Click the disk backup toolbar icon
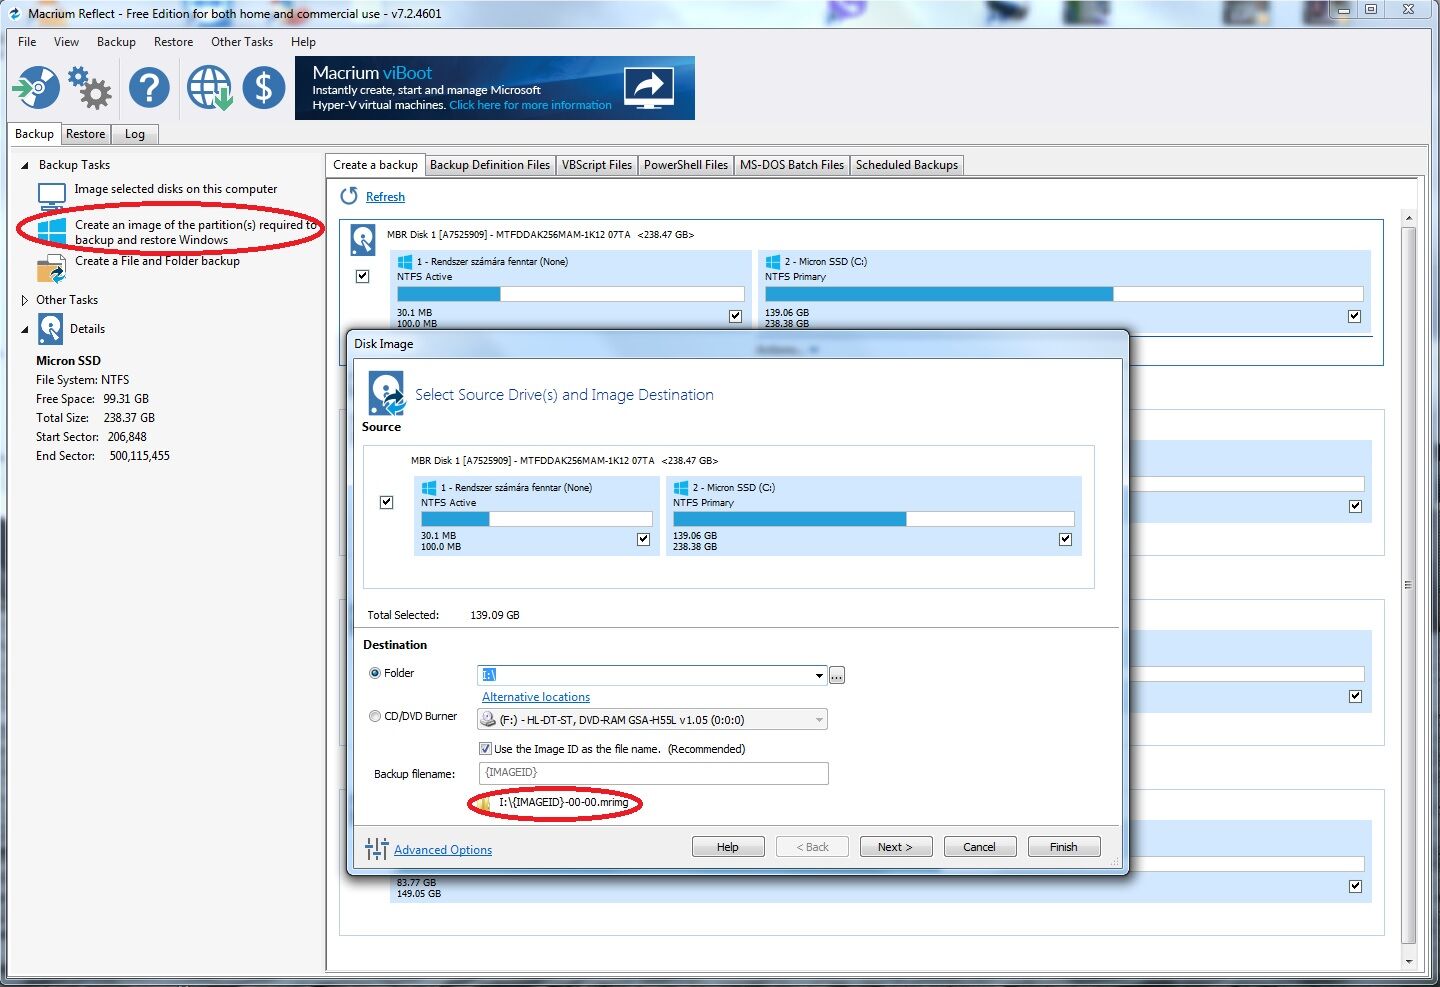1440x987 pixels. 36,88
